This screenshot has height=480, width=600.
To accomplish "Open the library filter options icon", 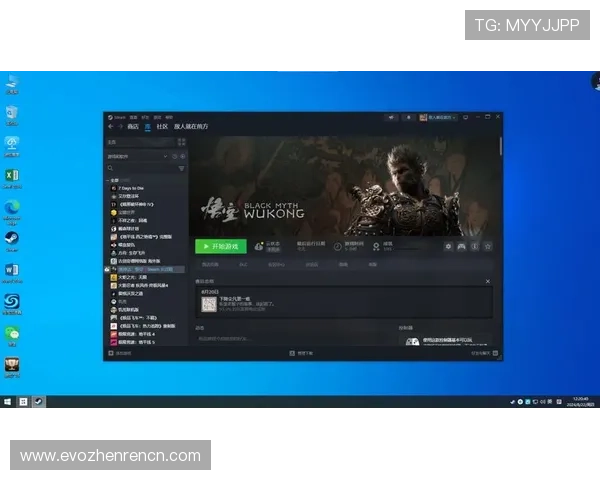I will pyautogui.click(x=182, y=169).
